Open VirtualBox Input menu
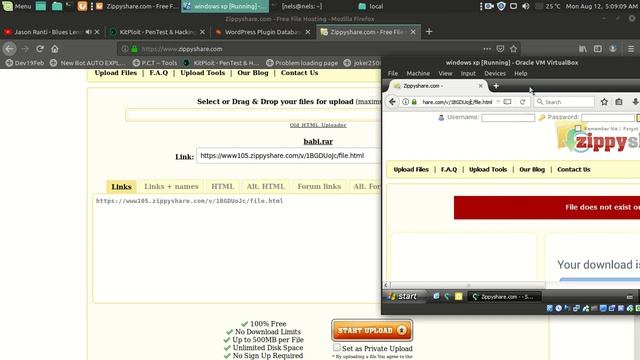Image resolution: width=640 pixels, height=360 pixels. [x=468, y=73]
